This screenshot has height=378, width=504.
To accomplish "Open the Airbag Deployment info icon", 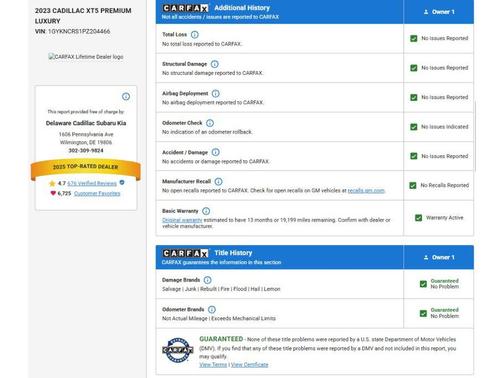I will click(x=216, y=94).
